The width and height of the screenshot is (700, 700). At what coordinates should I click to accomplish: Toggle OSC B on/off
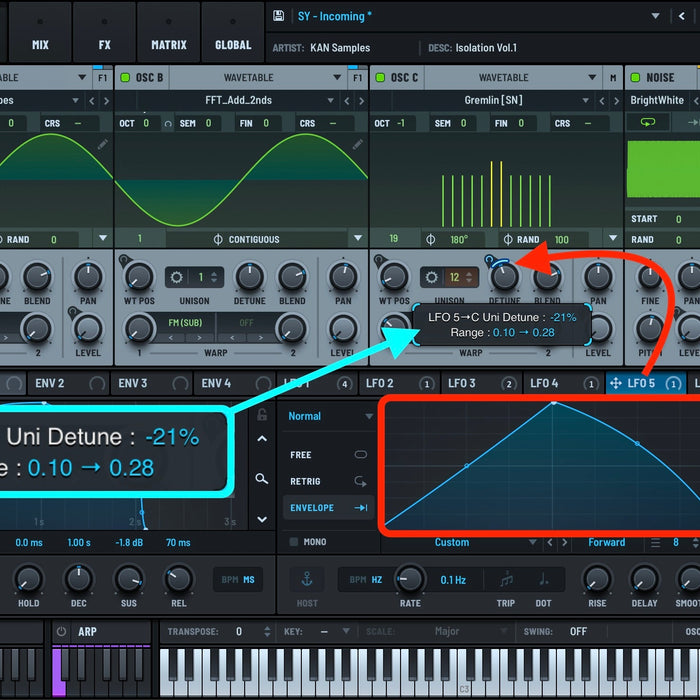125,78
